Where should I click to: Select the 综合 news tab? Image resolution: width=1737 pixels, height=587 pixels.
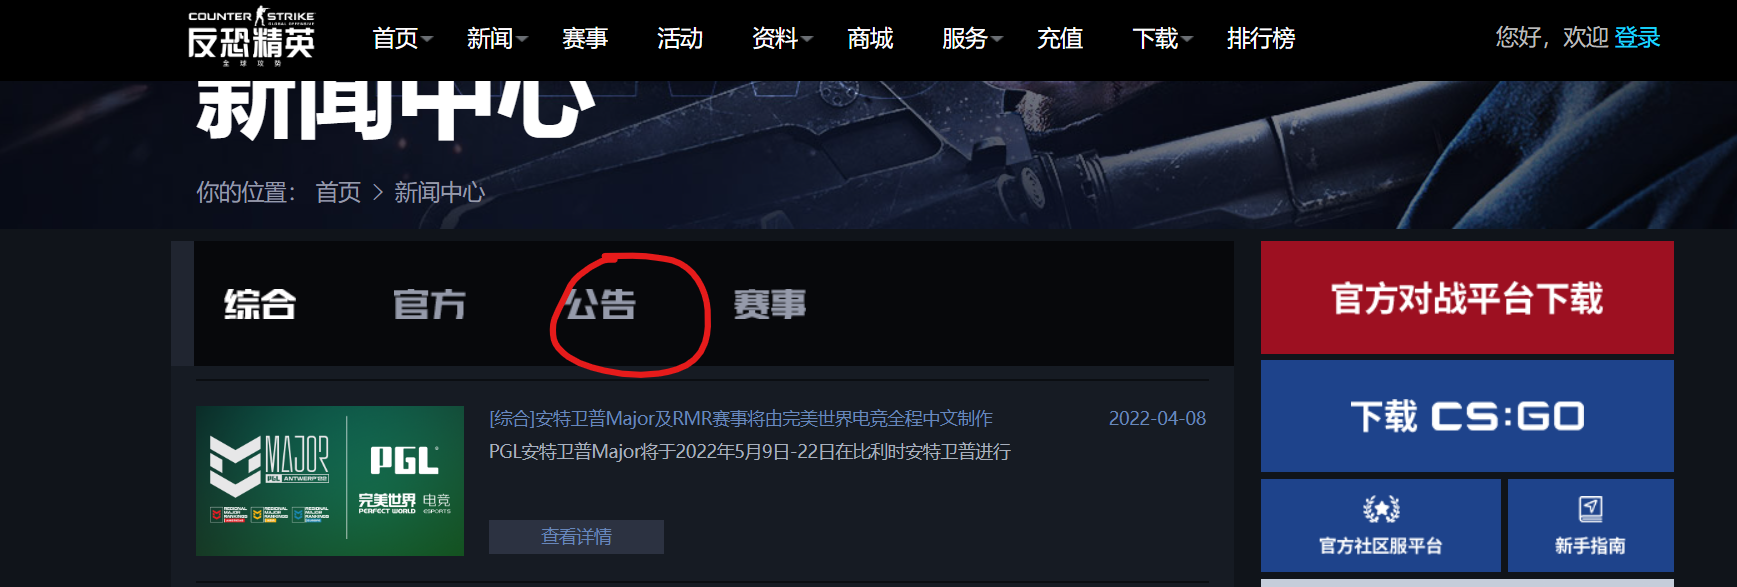pyautogui.click(x=260, y=304)
